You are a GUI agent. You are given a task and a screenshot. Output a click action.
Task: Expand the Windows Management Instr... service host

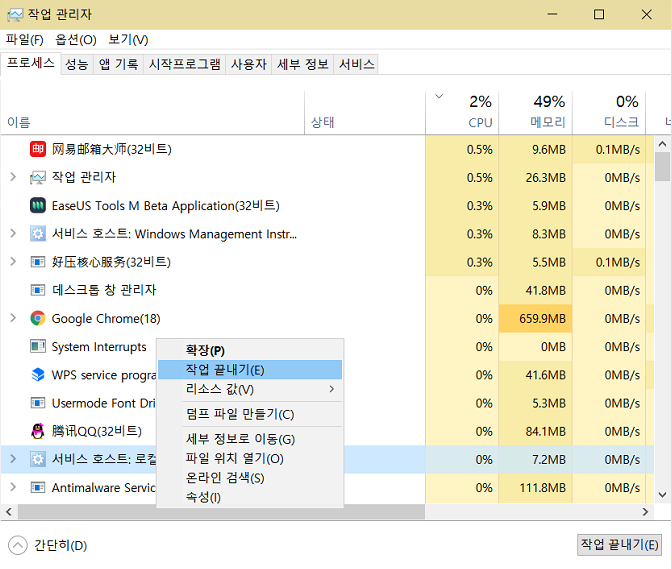pyautogui.click(x=13, y=233)
